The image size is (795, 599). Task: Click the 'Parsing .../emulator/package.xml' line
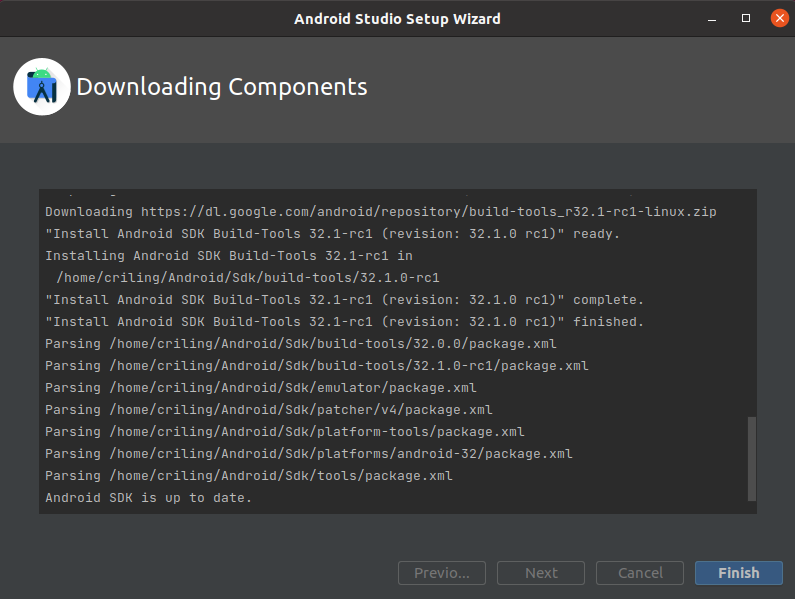point(261,387)
